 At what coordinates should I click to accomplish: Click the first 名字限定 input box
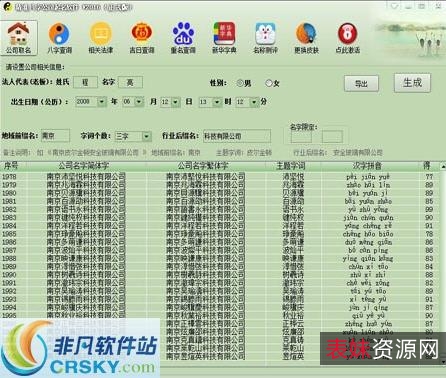pos(301,137)
